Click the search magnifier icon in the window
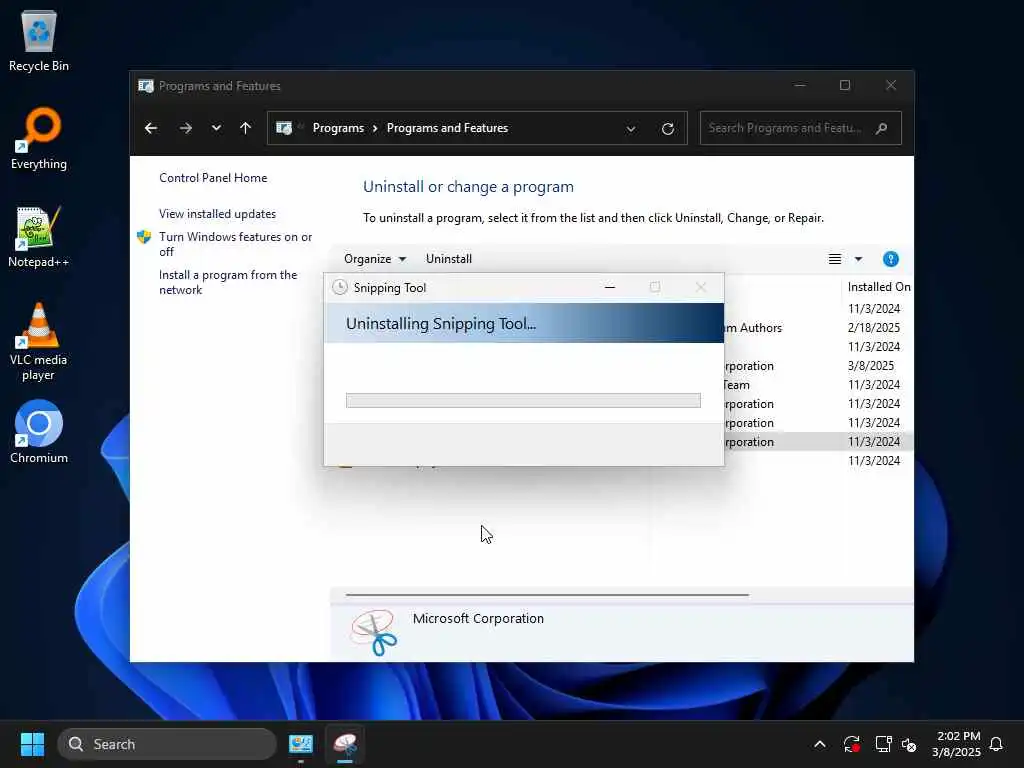Screen dimensions: 1024x768 [882, 128]
